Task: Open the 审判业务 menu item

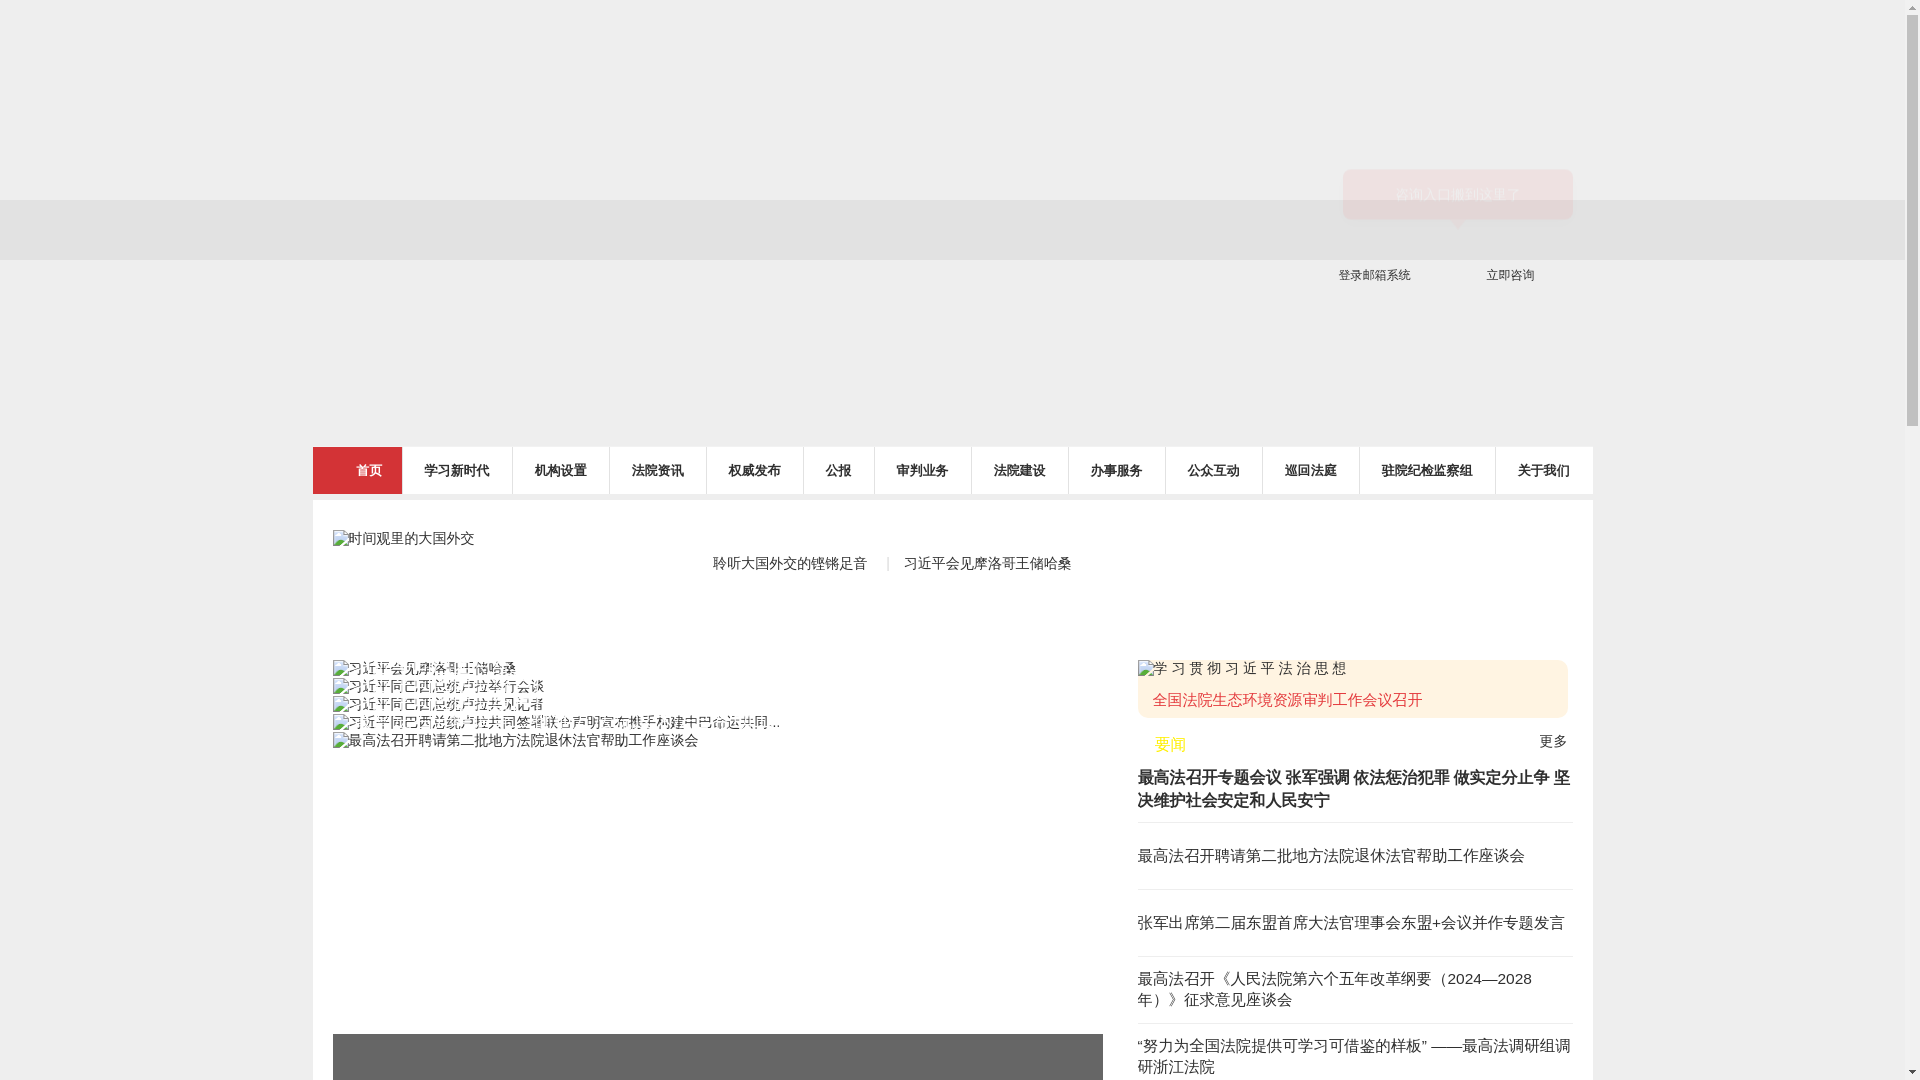Action: click(x=923, y=470)
